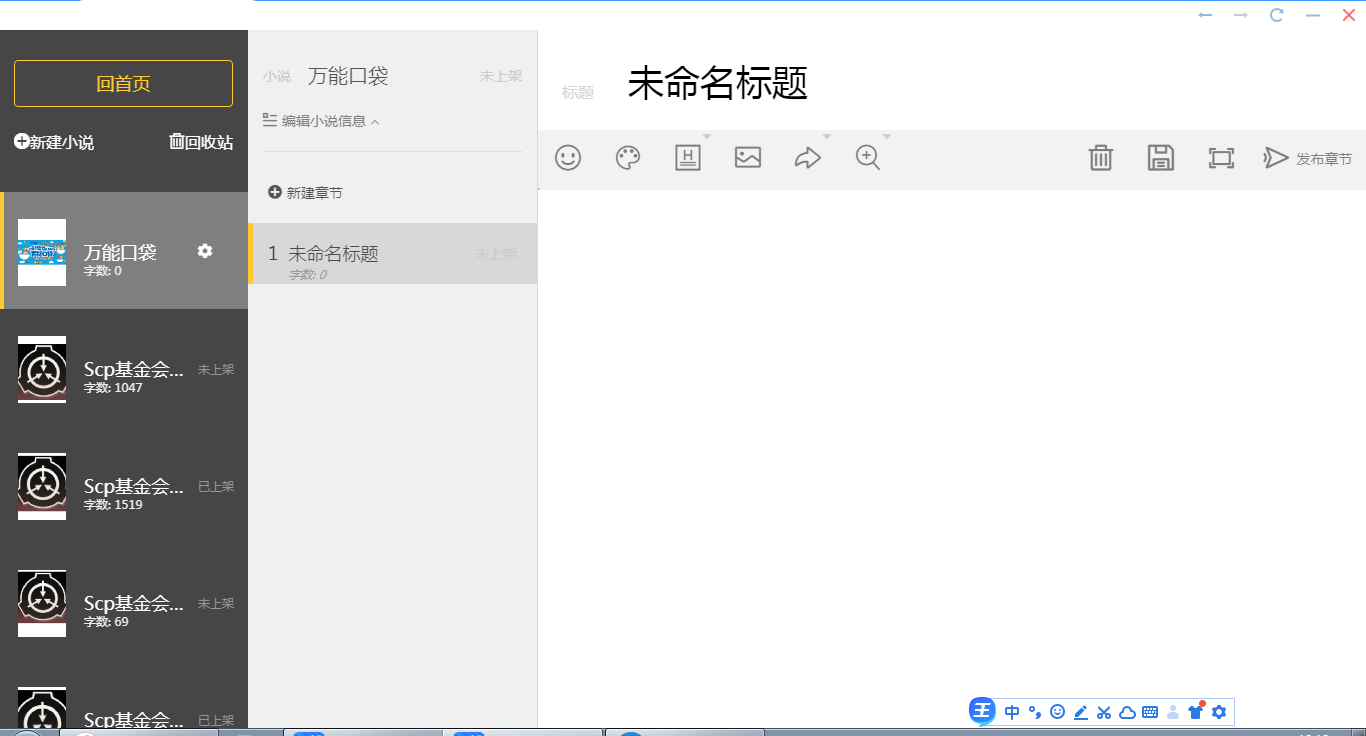This screenshot has width=1366, height=736.
Task: Open the input method skin shirt icon
Action: tap(1196, 711)
